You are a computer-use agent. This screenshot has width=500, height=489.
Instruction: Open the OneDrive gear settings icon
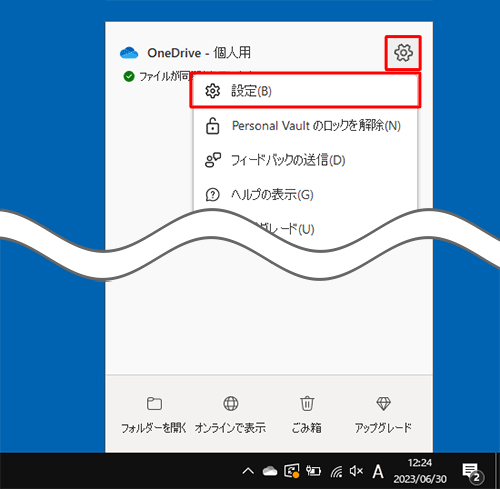click(403, 53)
